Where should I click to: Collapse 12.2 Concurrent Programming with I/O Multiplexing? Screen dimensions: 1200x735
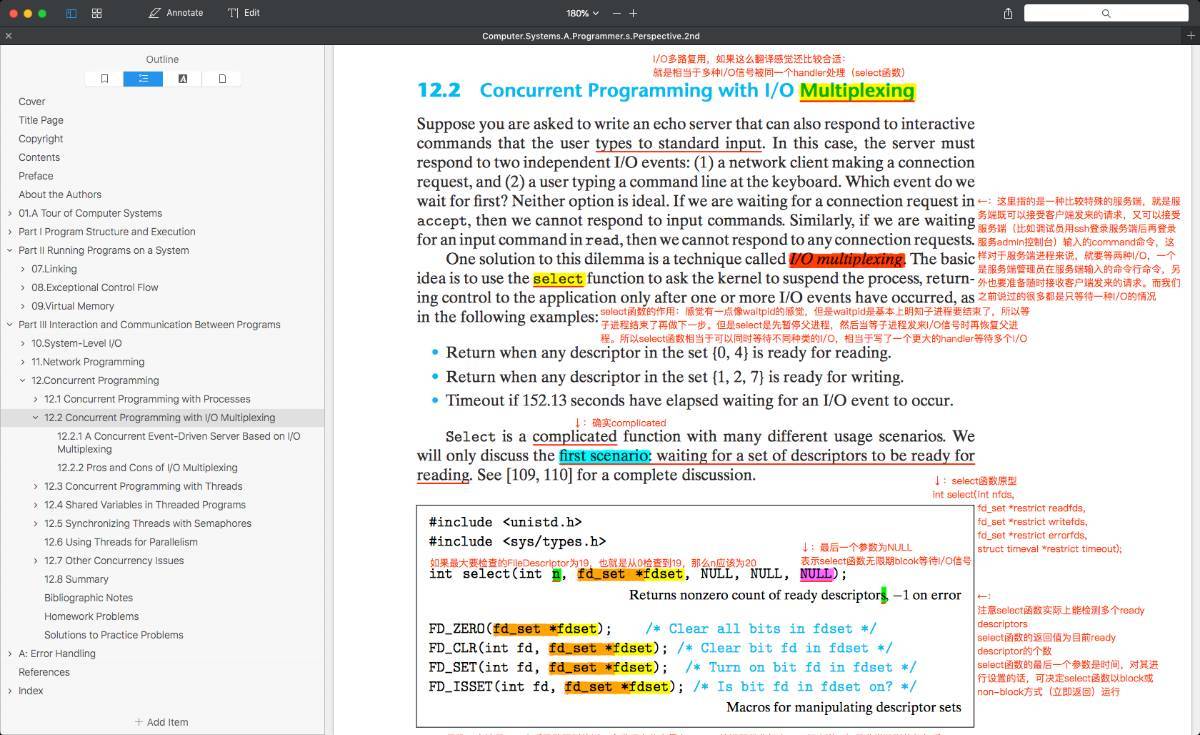point(35,418)
